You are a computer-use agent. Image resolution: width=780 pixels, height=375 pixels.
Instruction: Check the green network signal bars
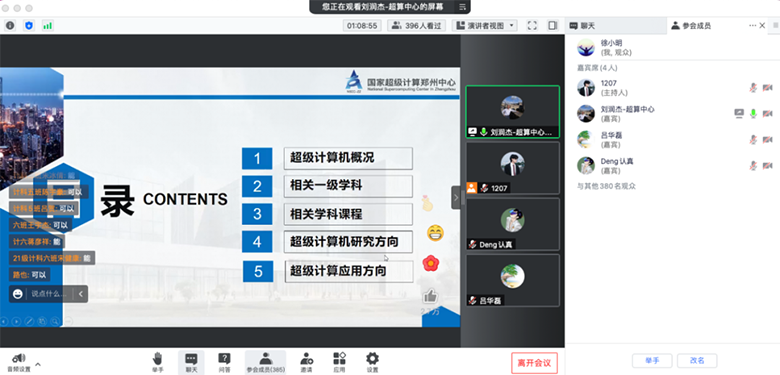point(47,25)
